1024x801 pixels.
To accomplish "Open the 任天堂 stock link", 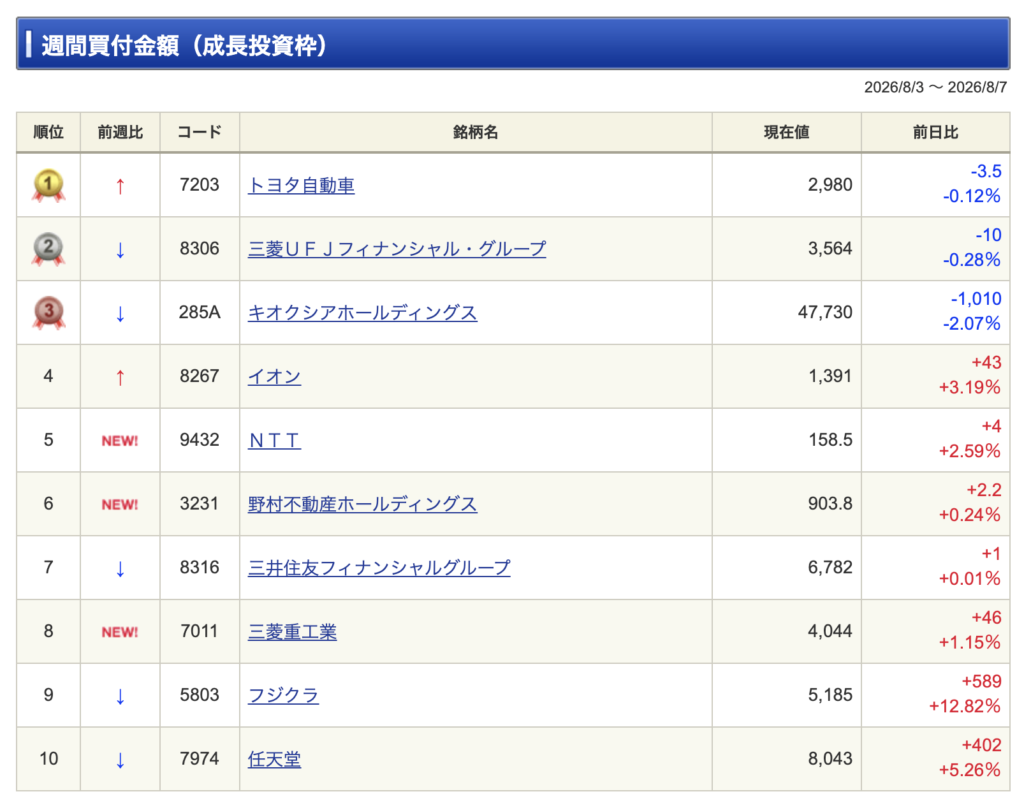I will [274, 759].
